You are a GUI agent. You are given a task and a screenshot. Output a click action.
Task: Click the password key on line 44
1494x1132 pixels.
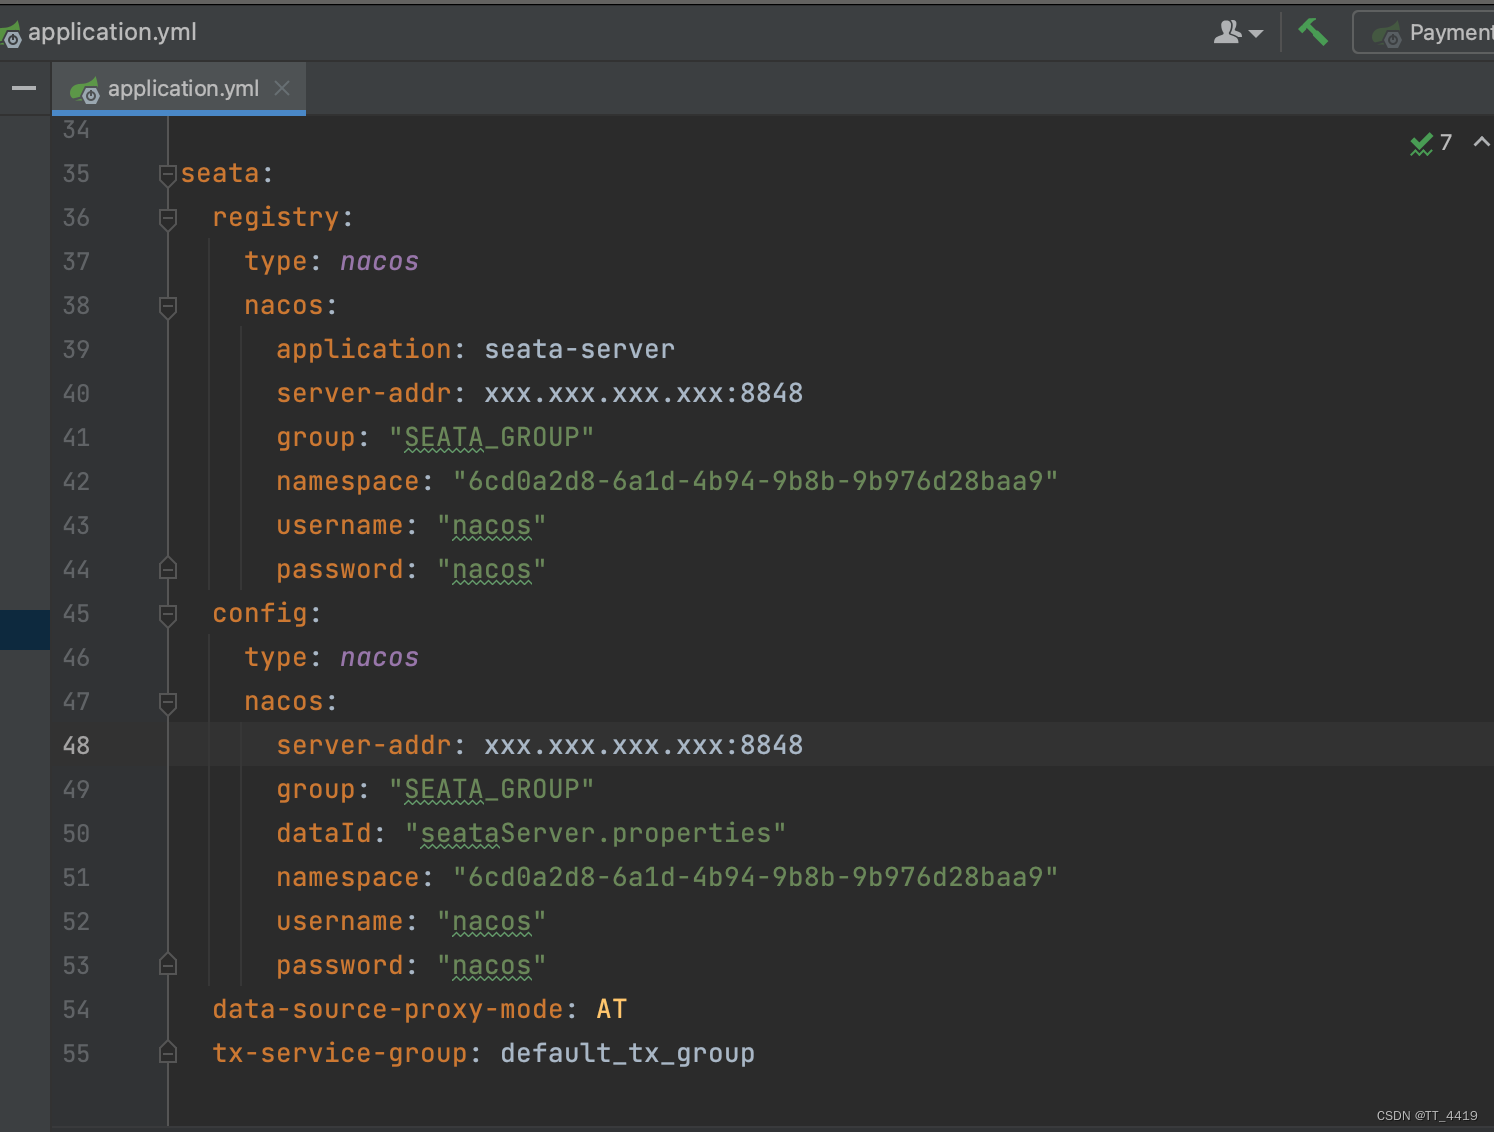340,570
